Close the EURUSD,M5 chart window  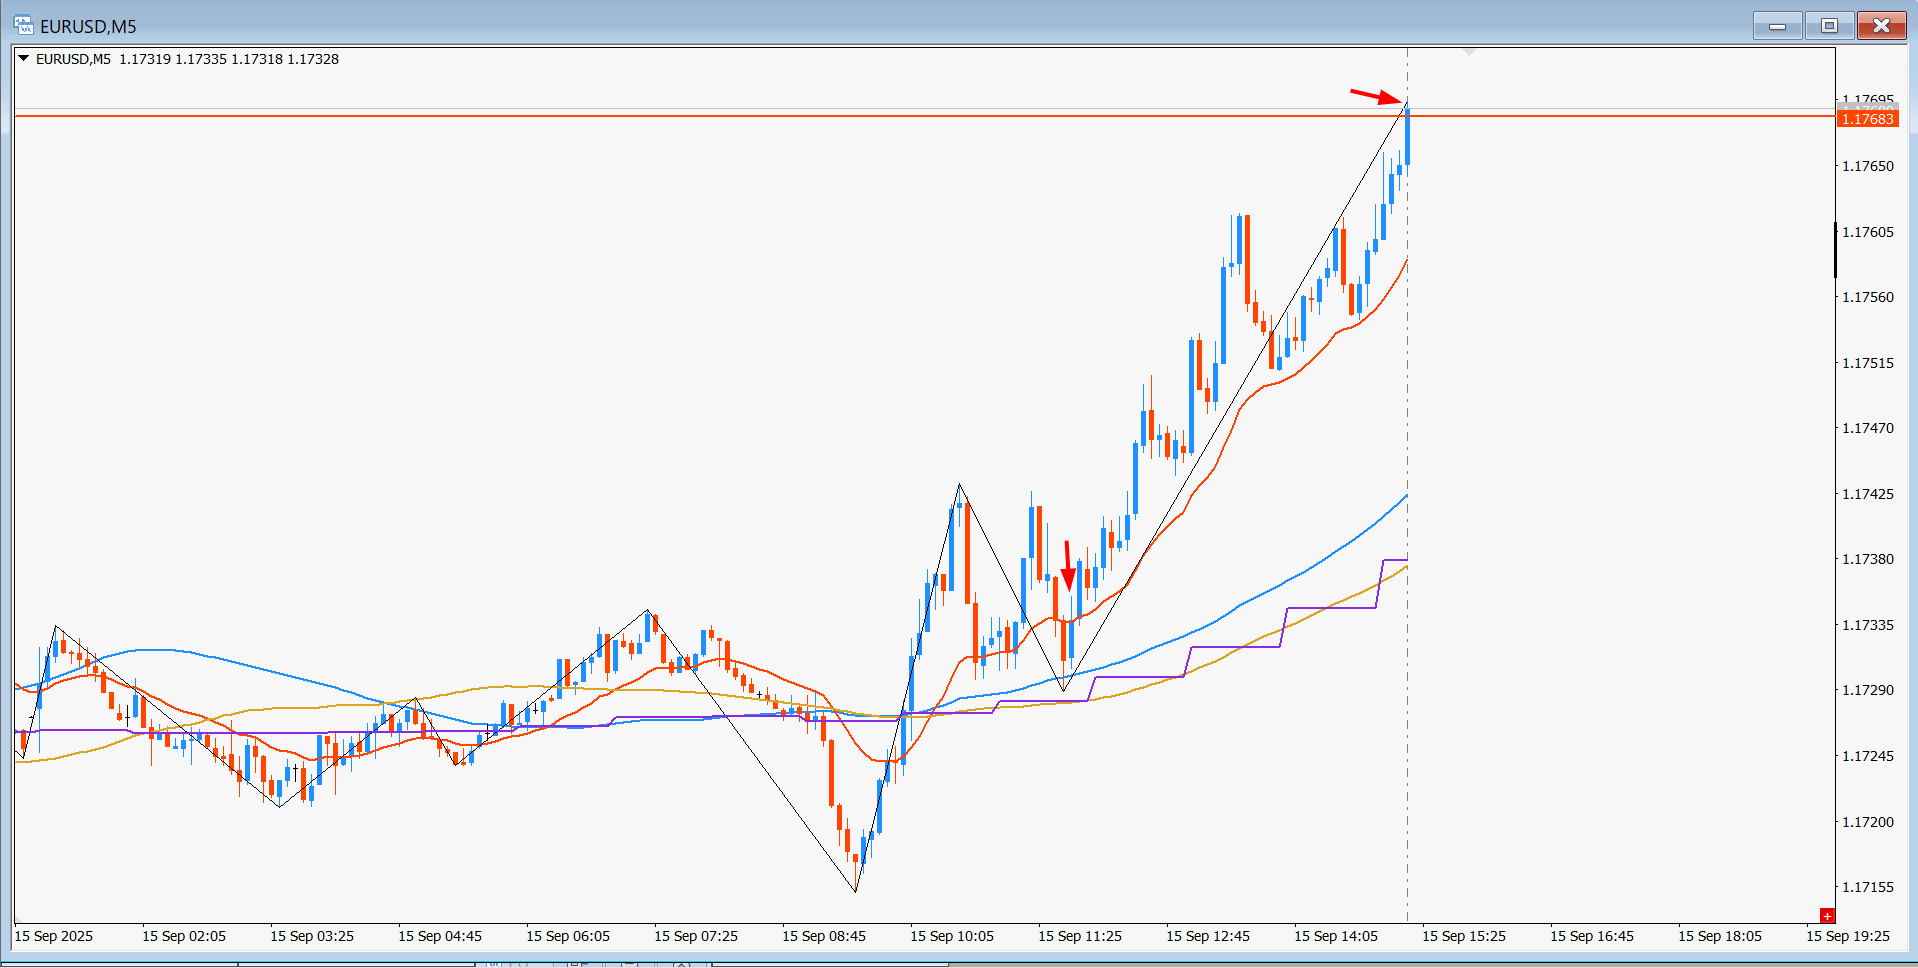point(1881,26)
